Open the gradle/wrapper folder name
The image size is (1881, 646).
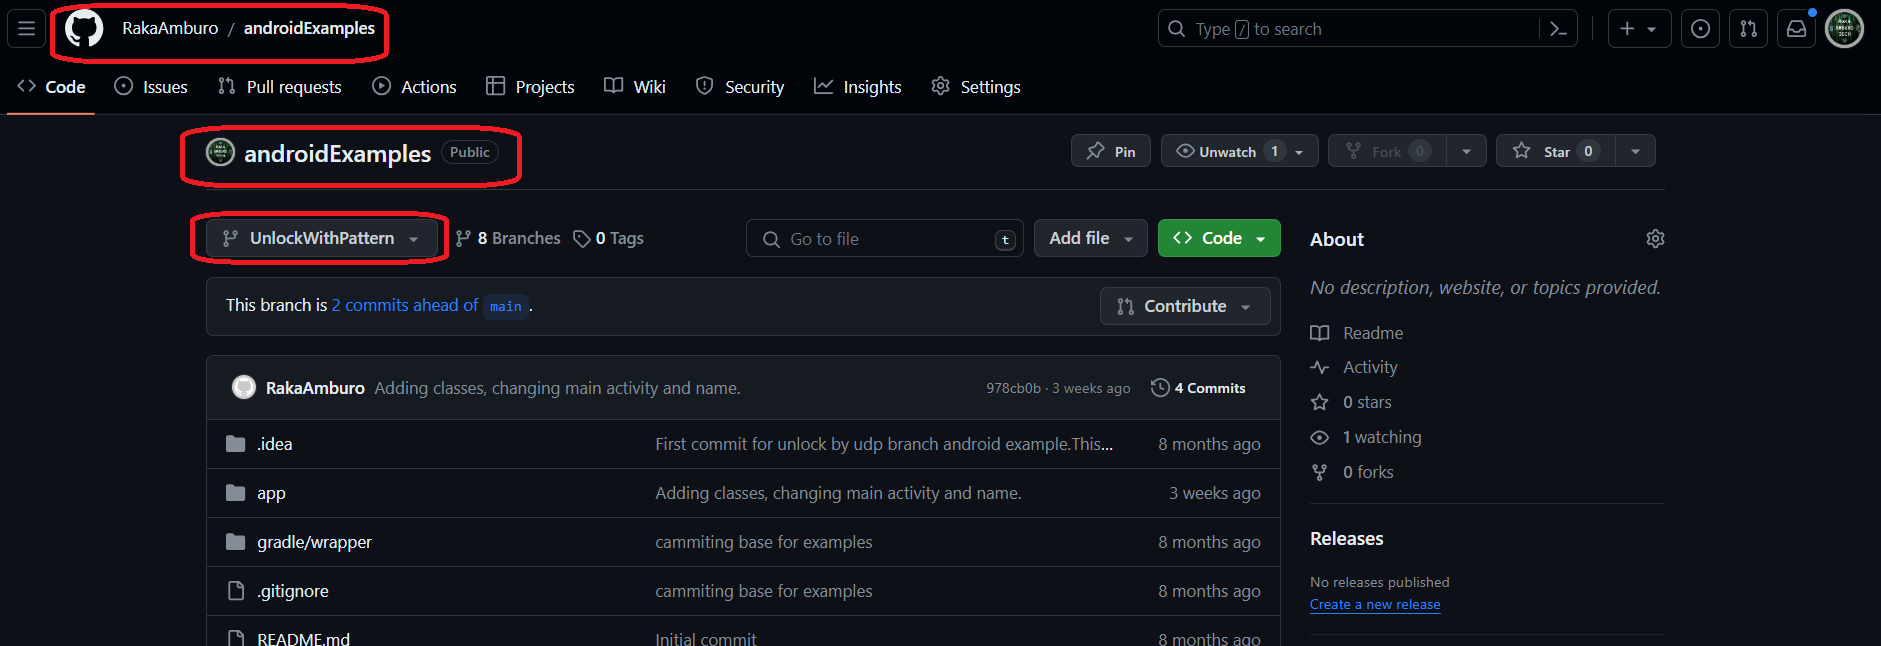[314, 542]
